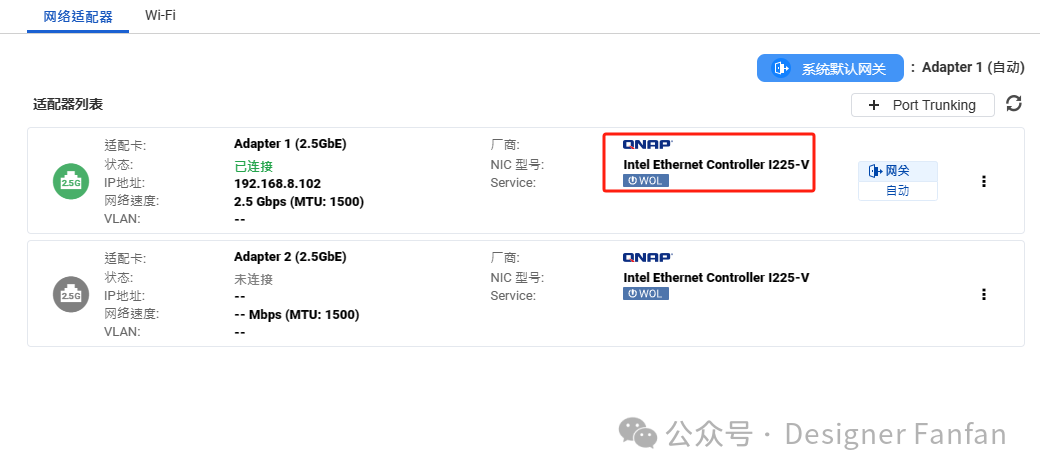The height and width of the screenshot is (476, 1040).
Task: Open the three-dot menu for Adapter 1
Action: pyautogui.click(x=984, y=181)
